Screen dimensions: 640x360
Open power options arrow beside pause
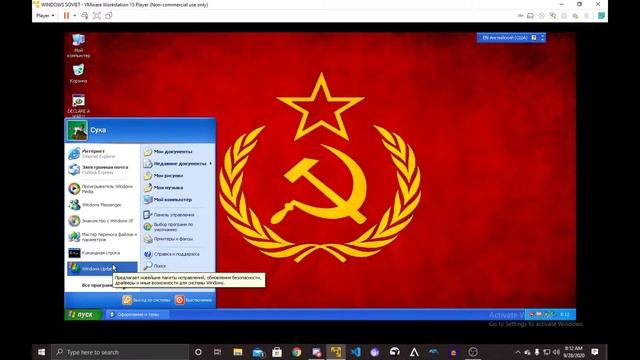click(x=75, y=16)
